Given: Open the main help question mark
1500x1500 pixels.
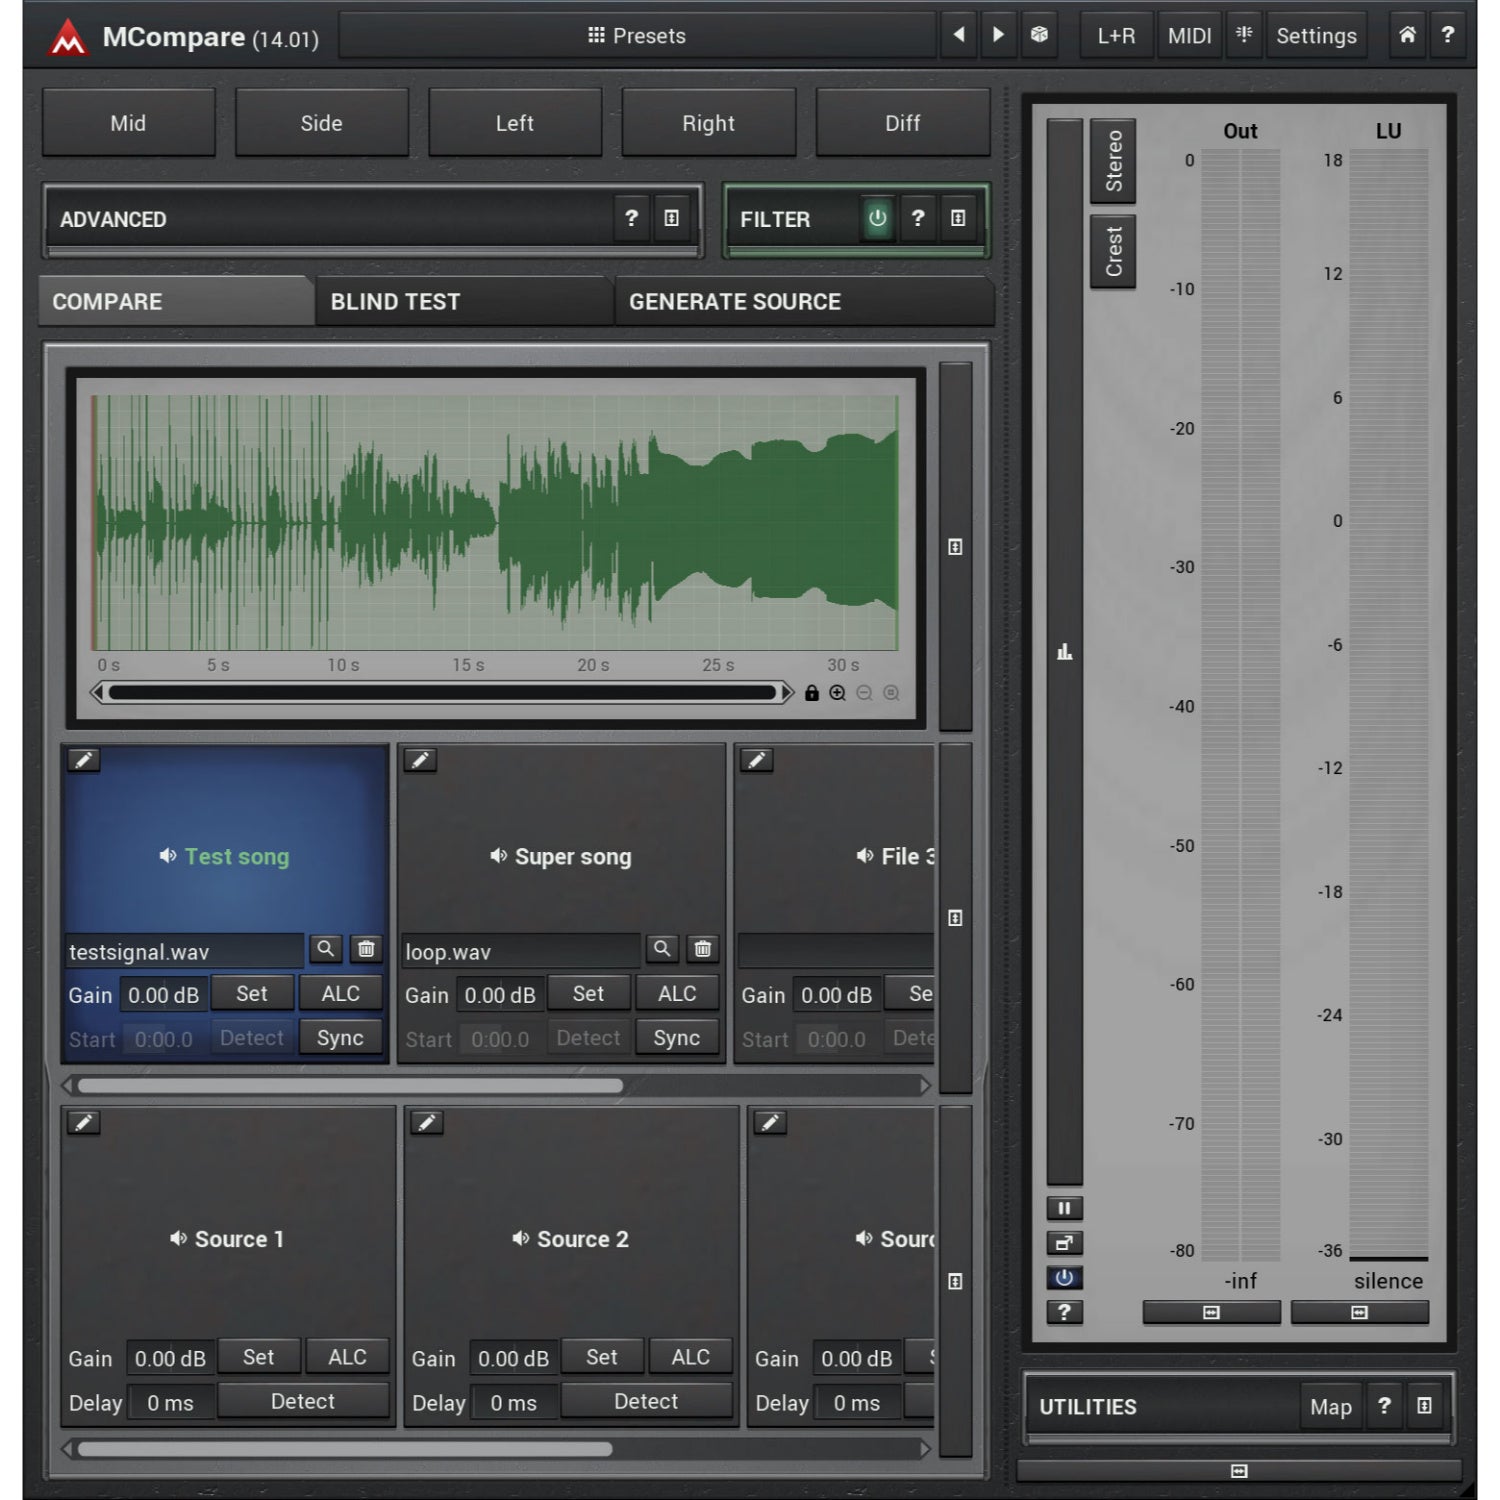Looking at the screenshot, I should point(1447,35).
